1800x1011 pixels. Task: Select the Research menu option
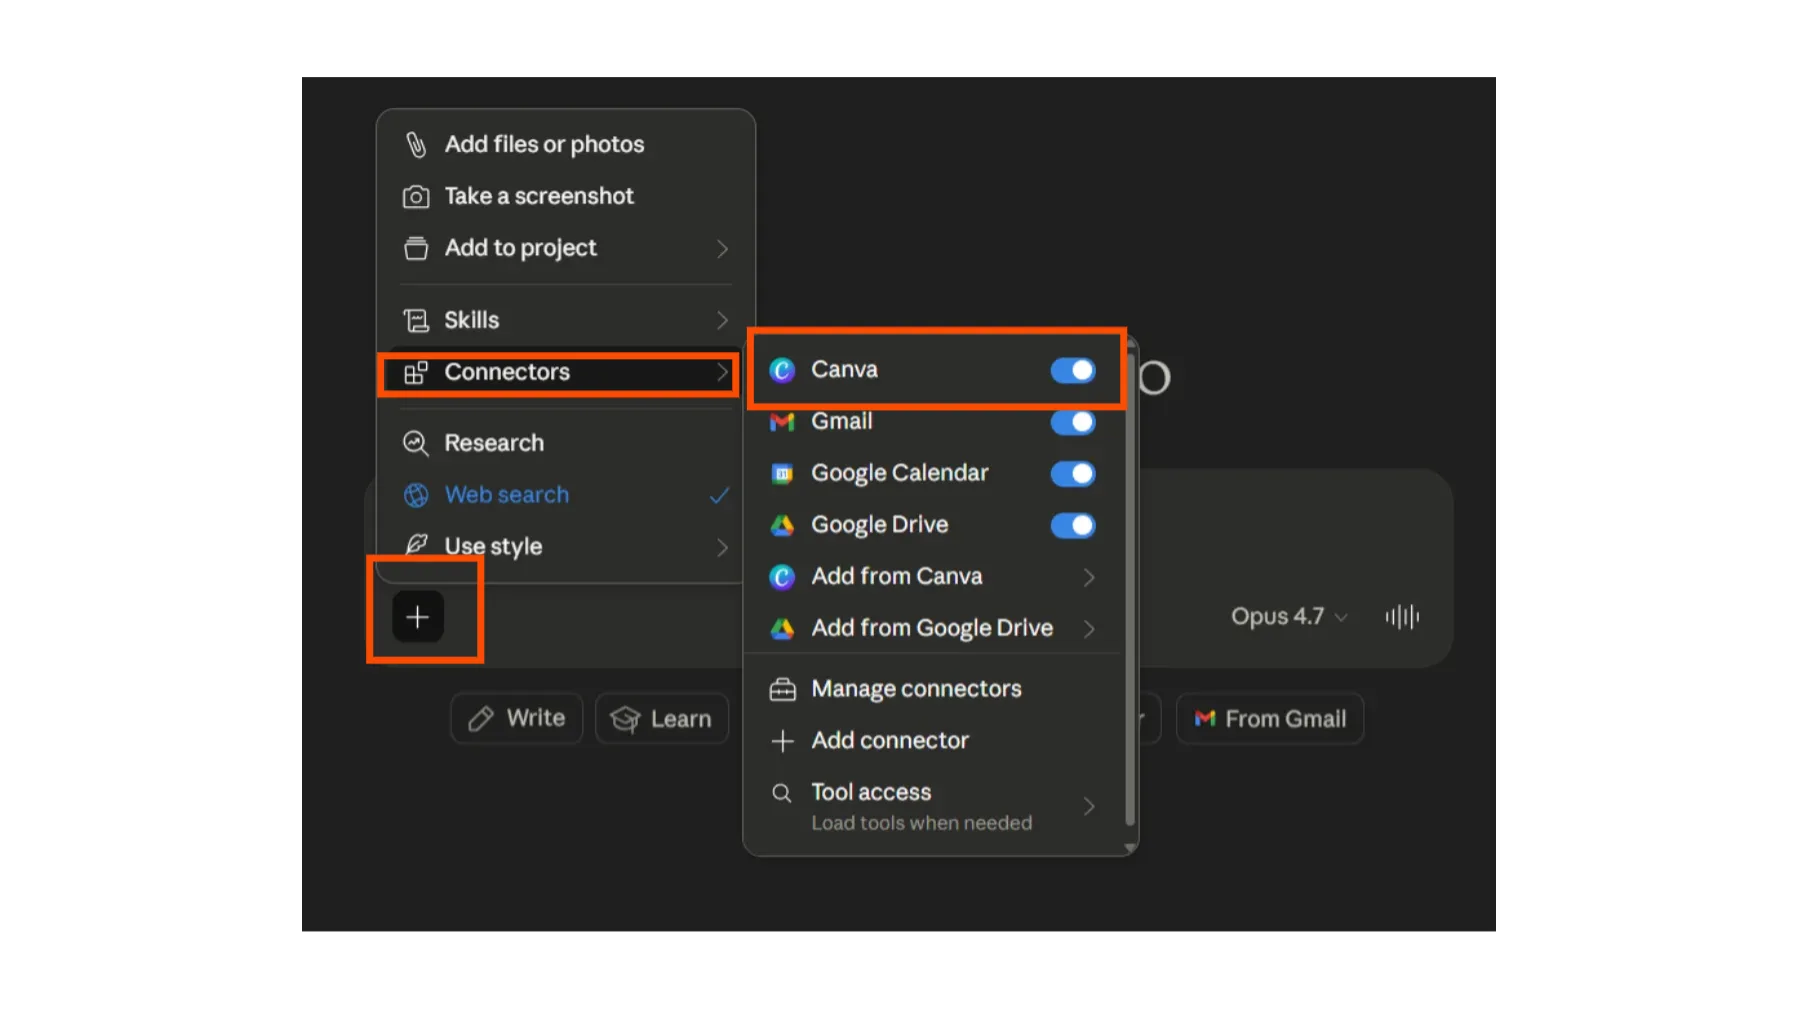pos(565,443)
